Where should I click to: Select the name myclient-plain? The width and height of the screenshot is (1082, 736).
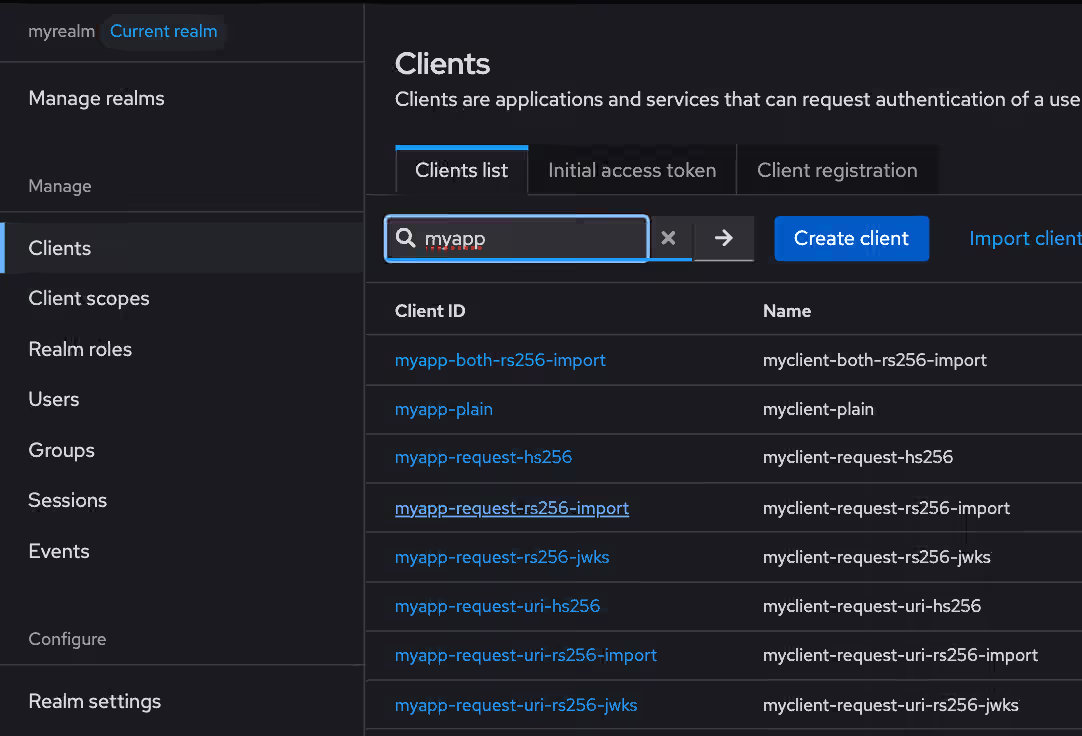(818, 410)
